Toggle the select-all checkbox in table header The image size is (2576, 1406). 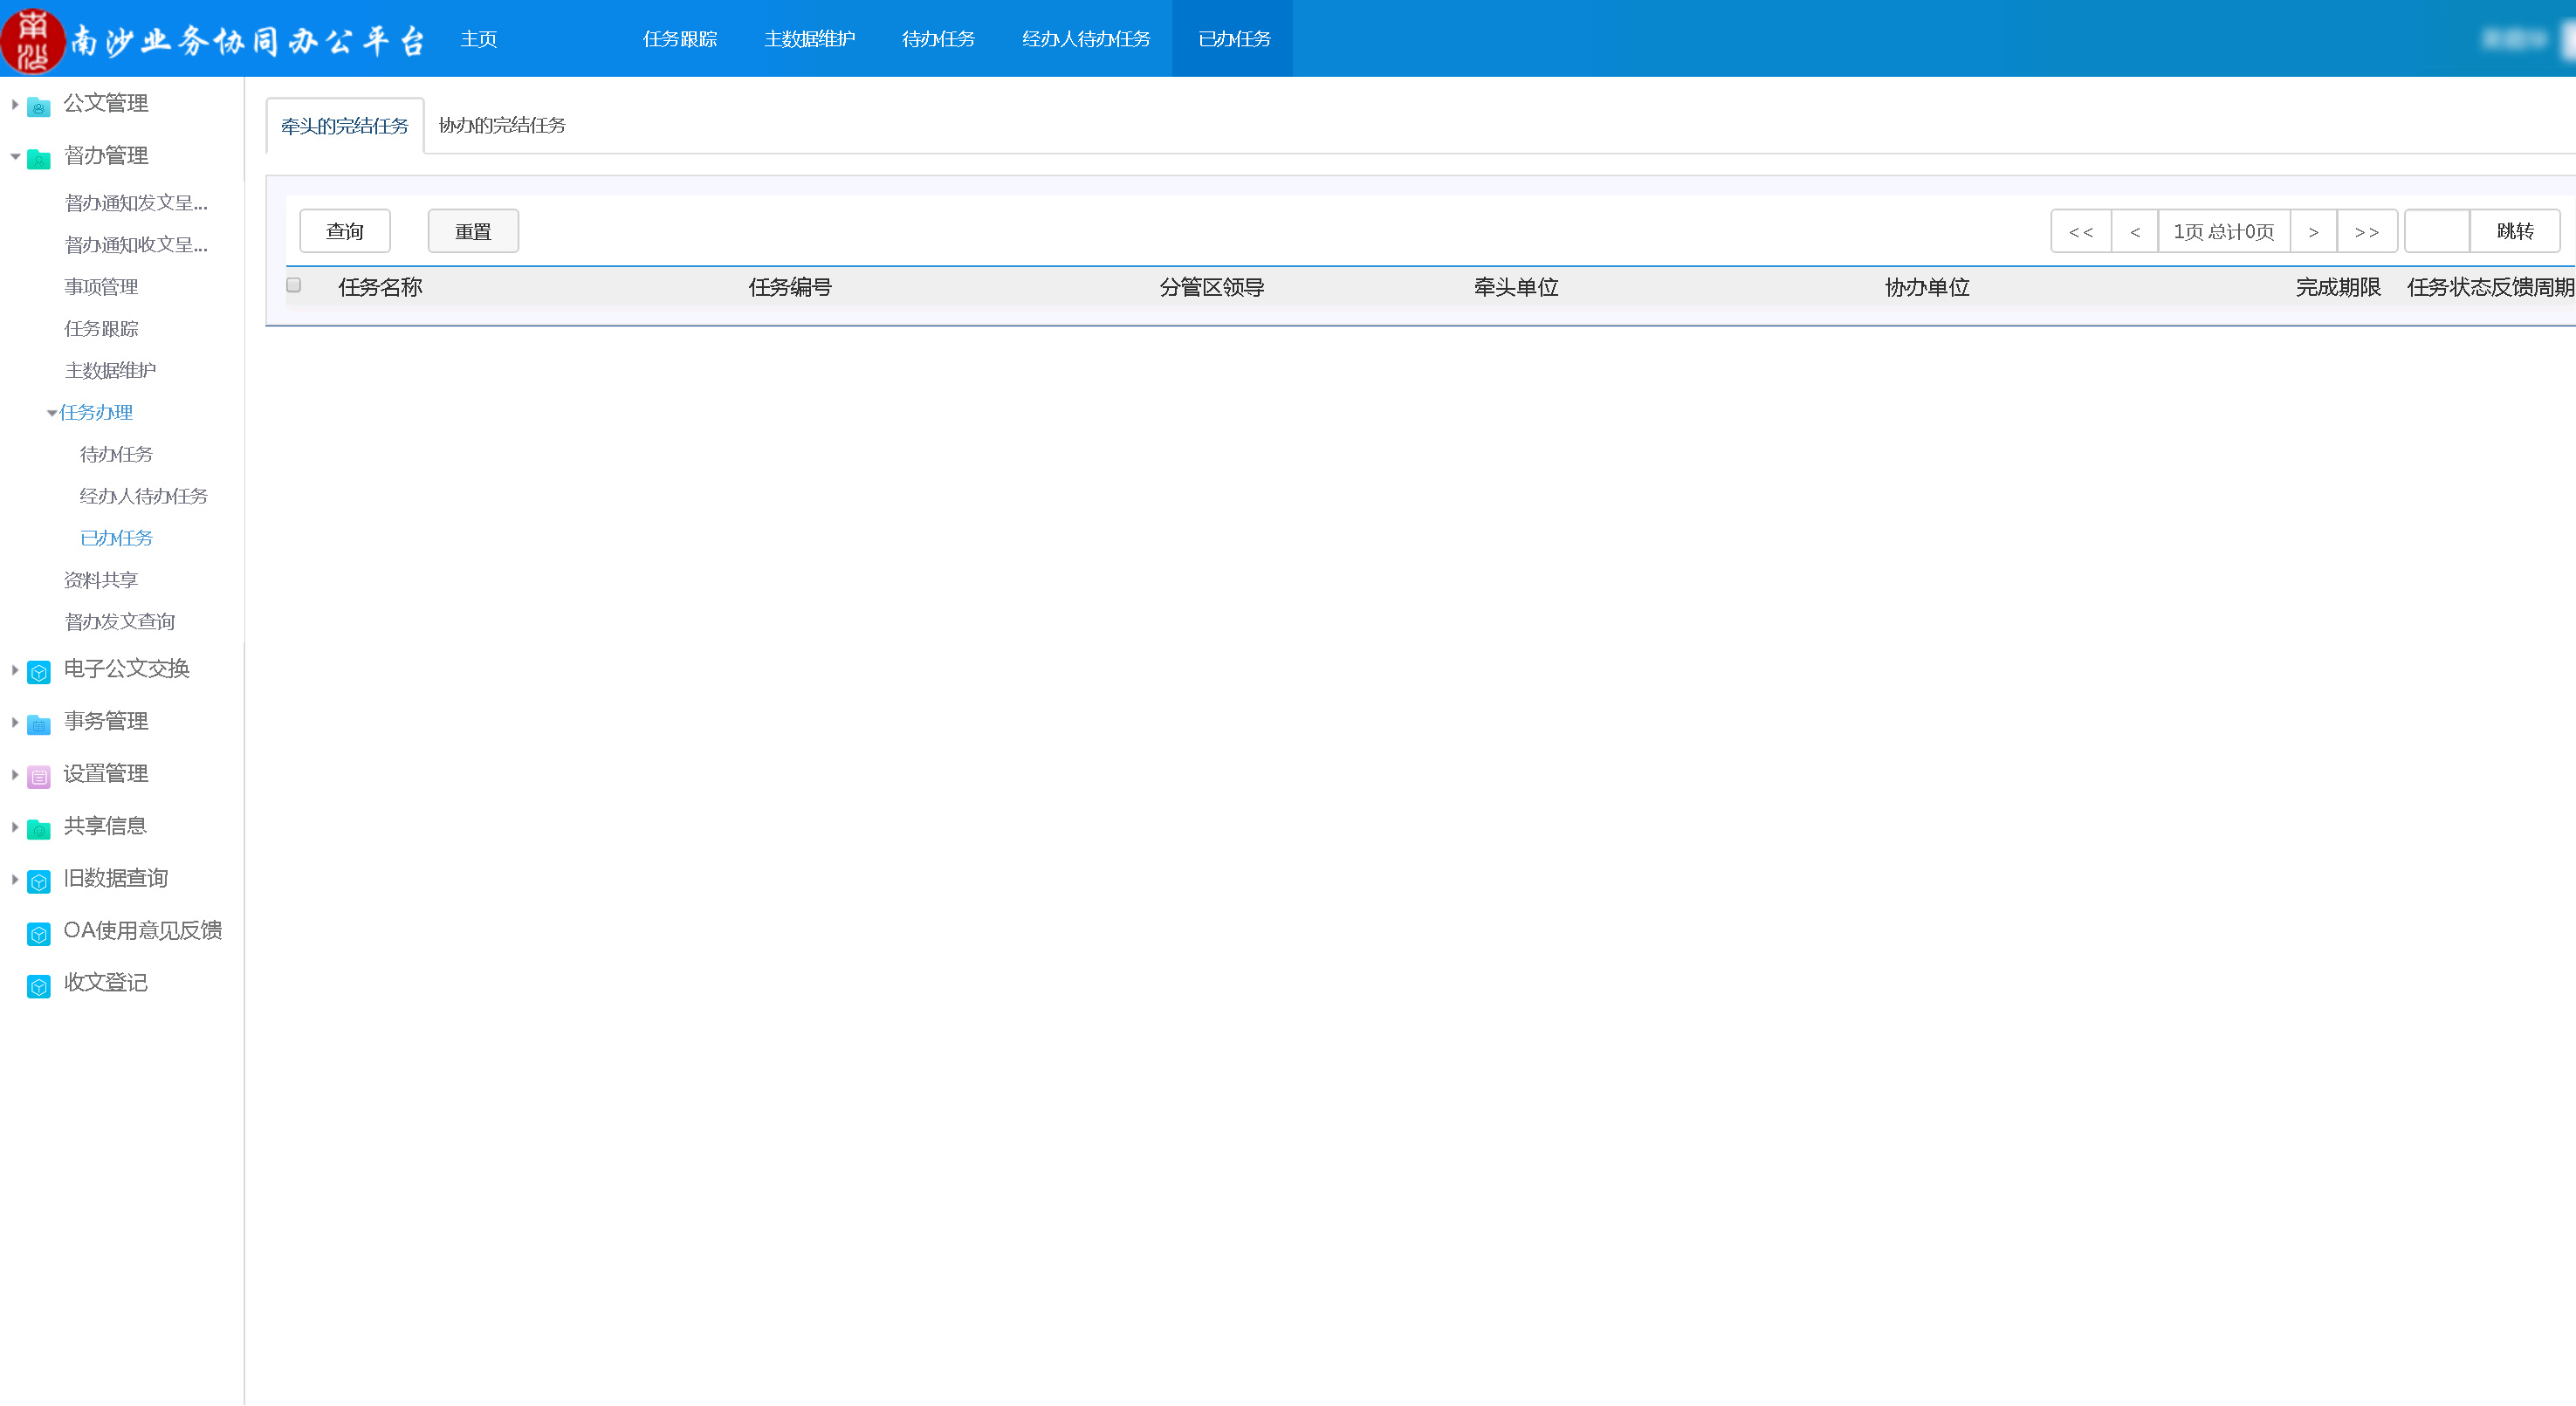(294, 285)
